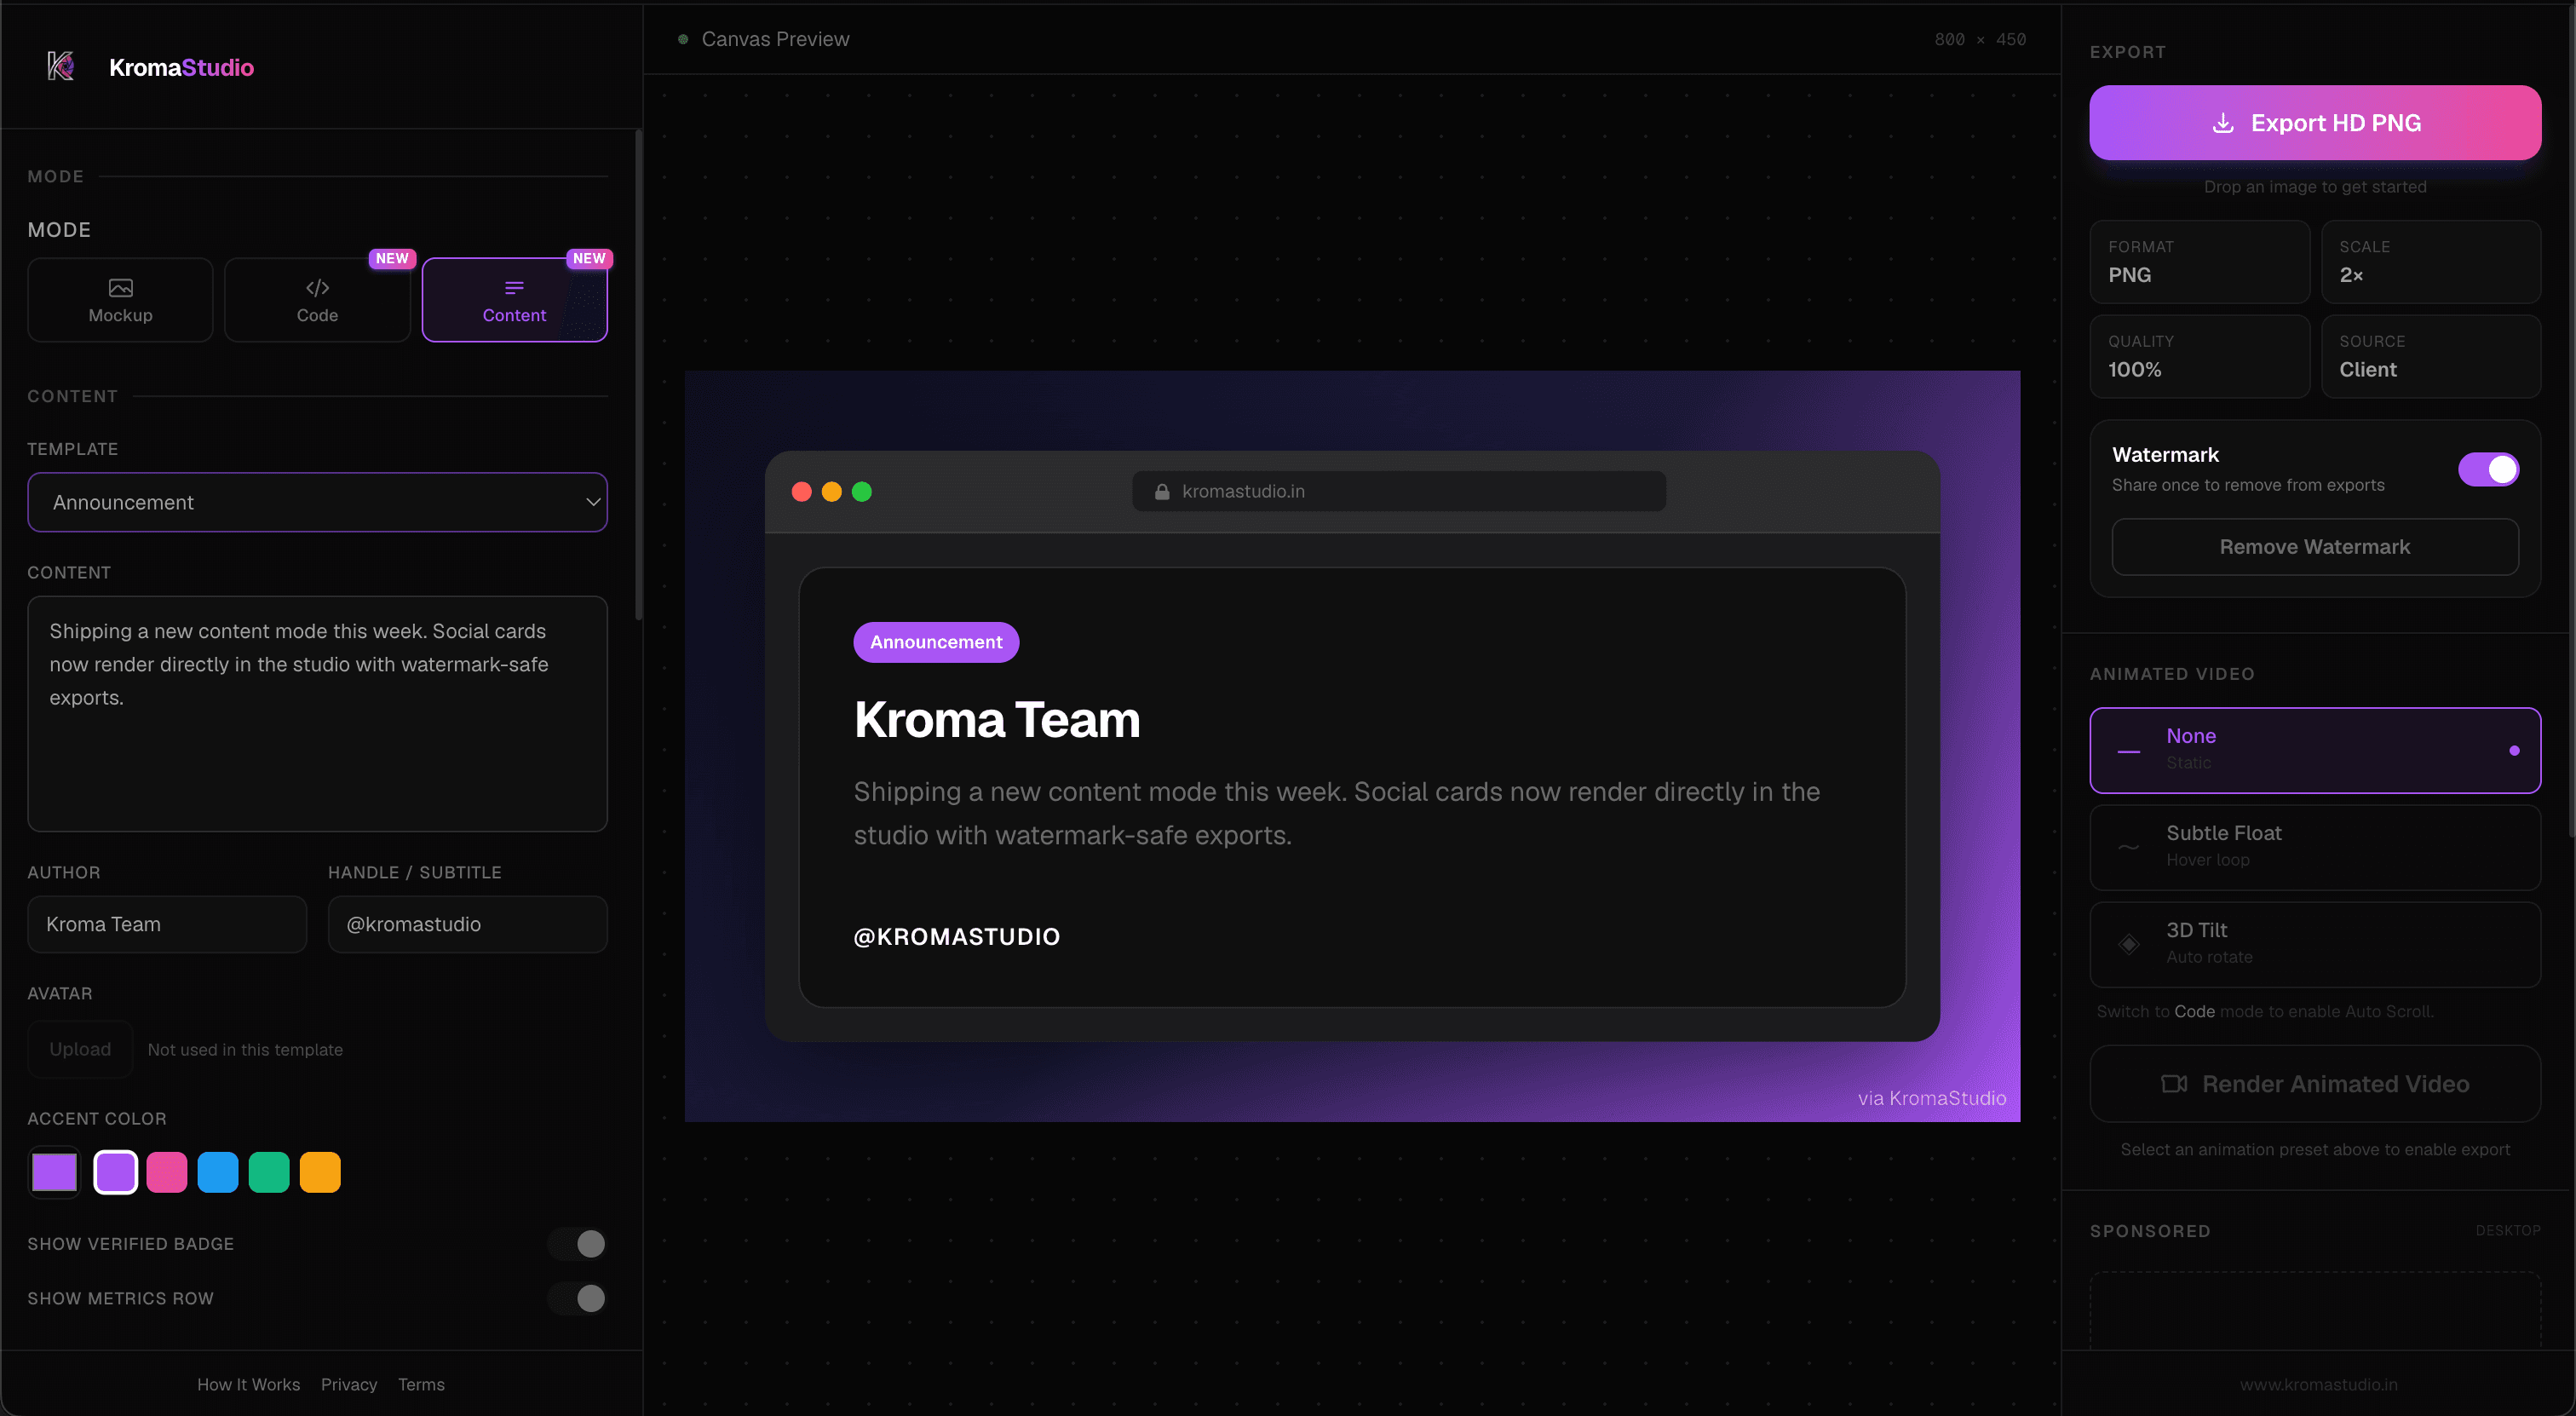
Task: Click the @KROMASTUDIO handle in preview
Action: pos(956,937)
